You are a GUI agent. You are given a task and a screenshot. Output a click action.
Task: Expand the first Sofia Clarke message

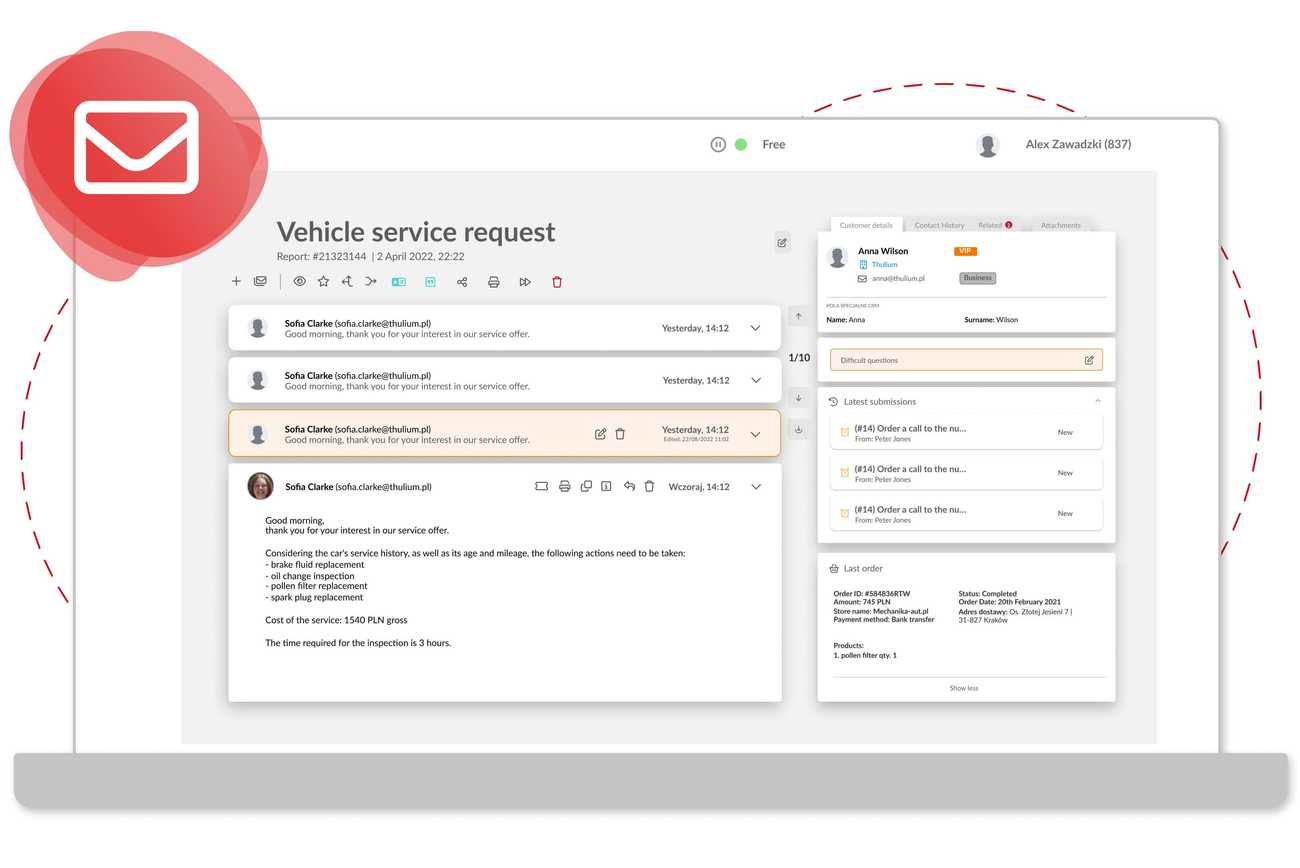[755, 328]
